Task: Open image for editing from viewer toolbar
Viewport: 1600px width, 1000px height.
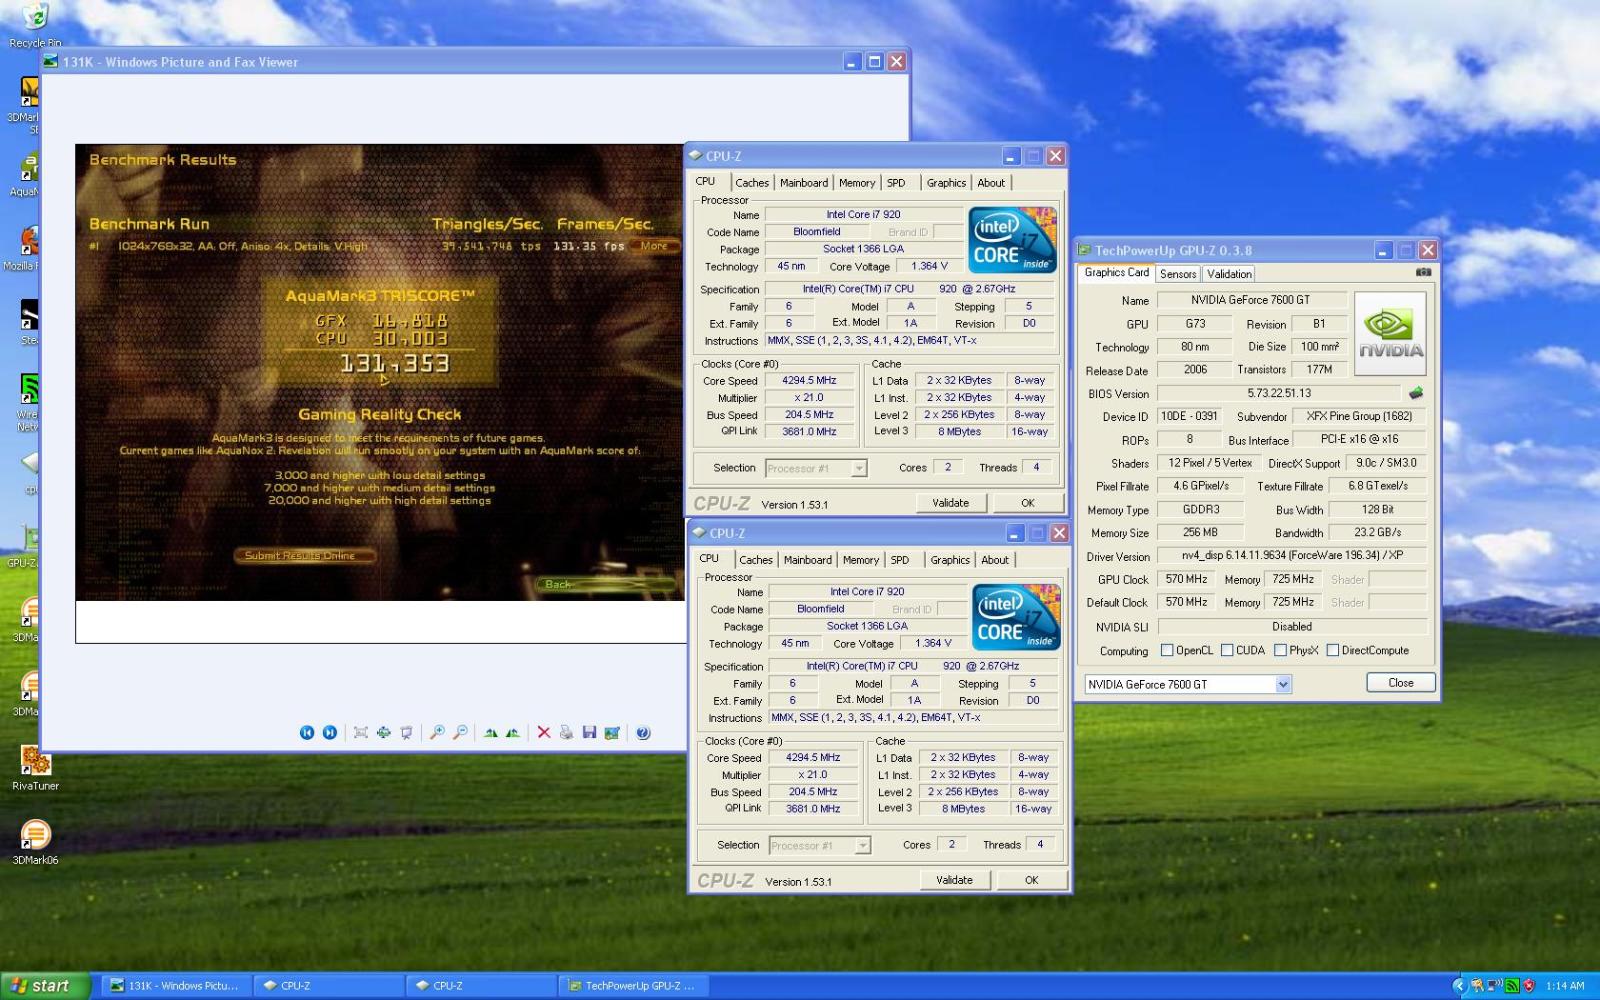Action: click(x=612, y=733)
